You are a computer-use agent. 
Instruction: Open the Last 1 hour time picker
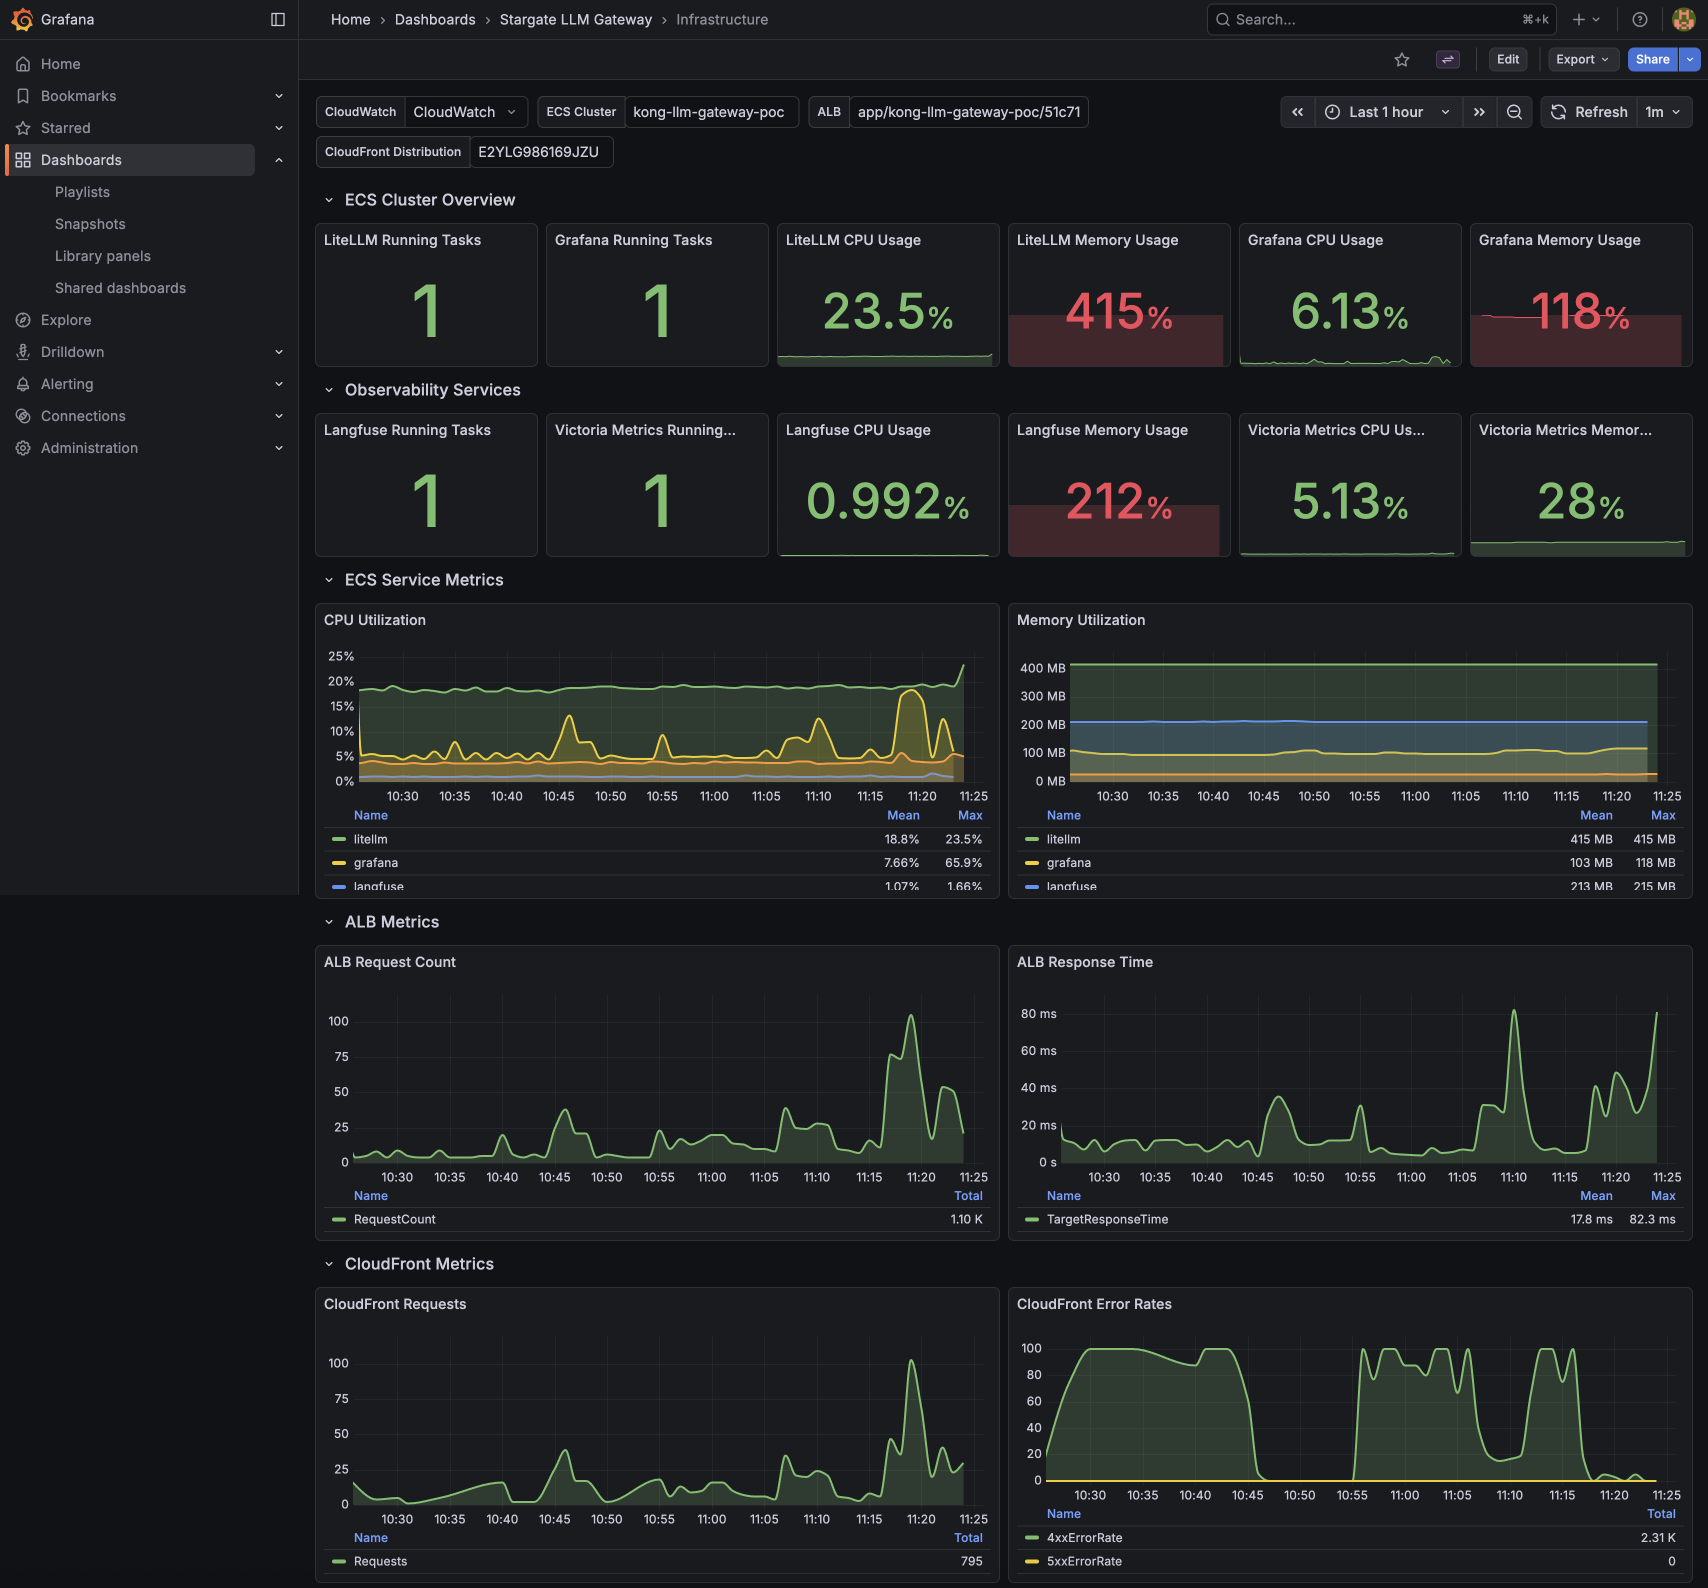[x=1388, y=112]
